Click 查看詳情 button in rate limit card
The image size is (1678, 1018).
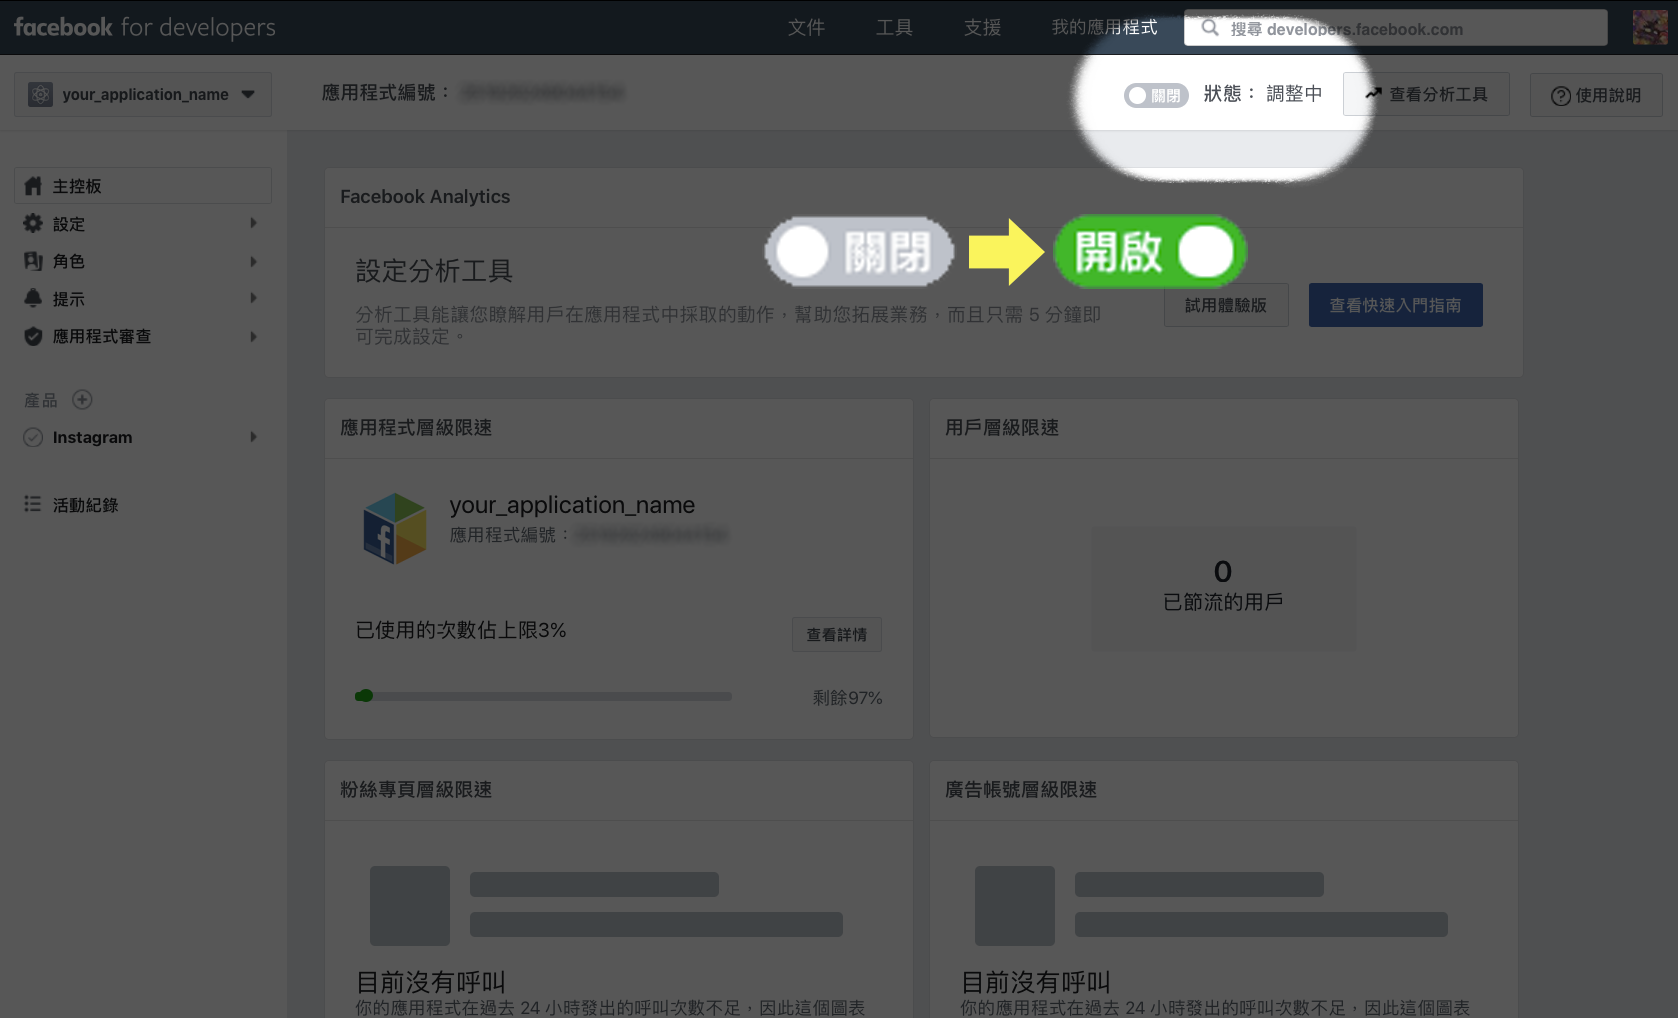[837, 635]
